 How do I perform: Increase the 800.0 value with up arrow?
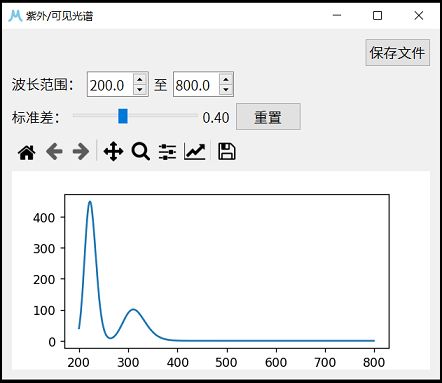click(x=226, y=79)
